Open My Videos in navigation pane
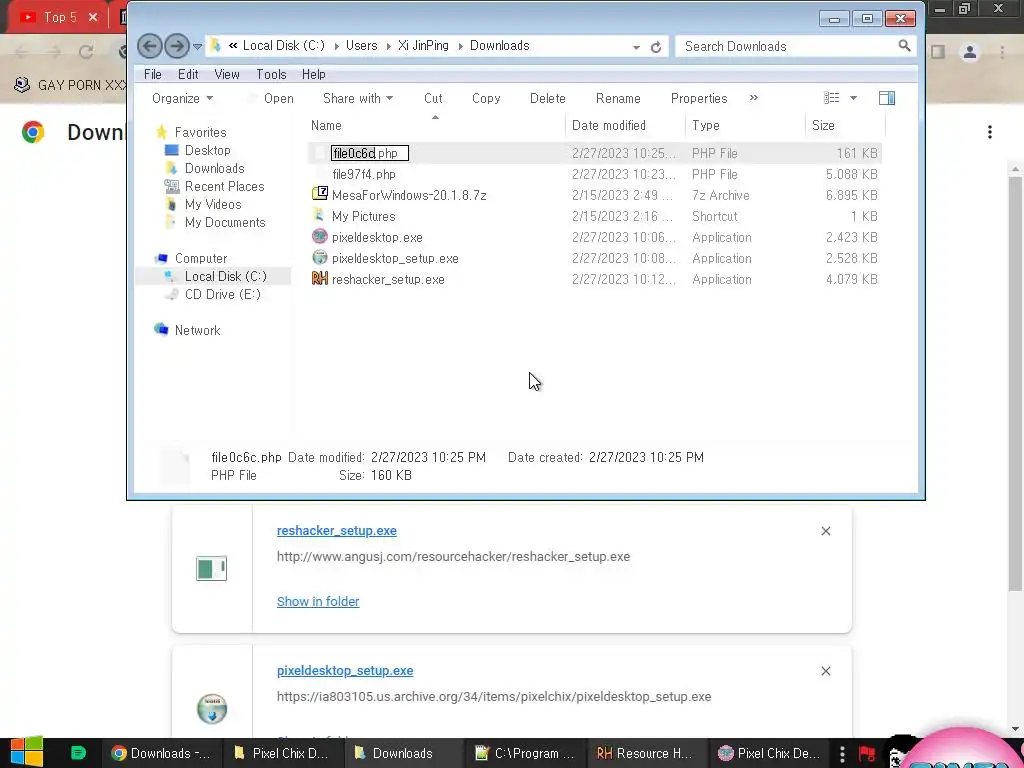The image size is (1024, 768). click(x=213, y=204)
